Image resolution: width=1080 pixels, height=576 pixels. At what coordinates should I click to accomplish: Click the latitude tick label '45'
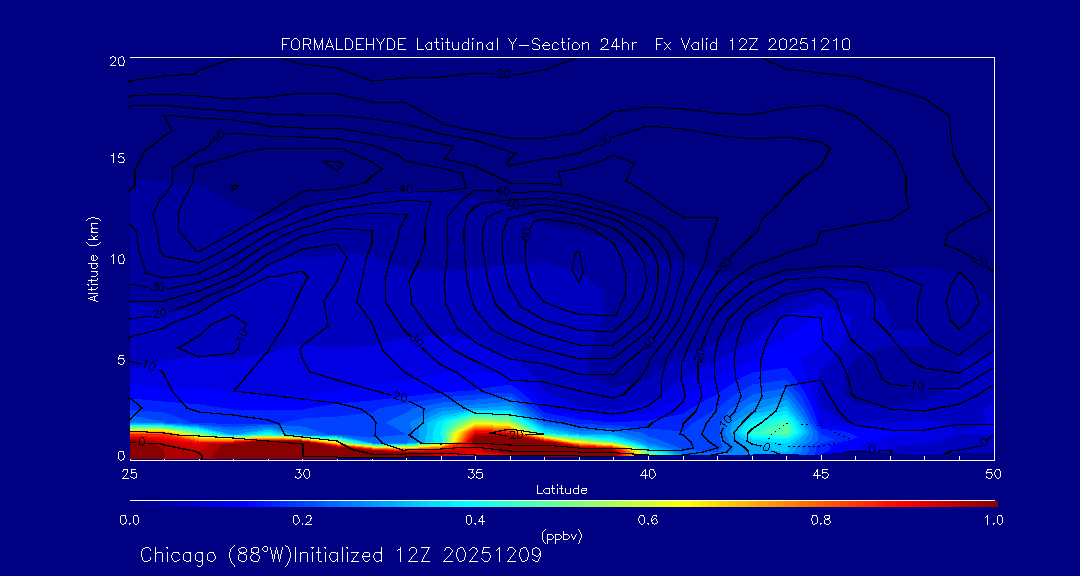(820, 474)
